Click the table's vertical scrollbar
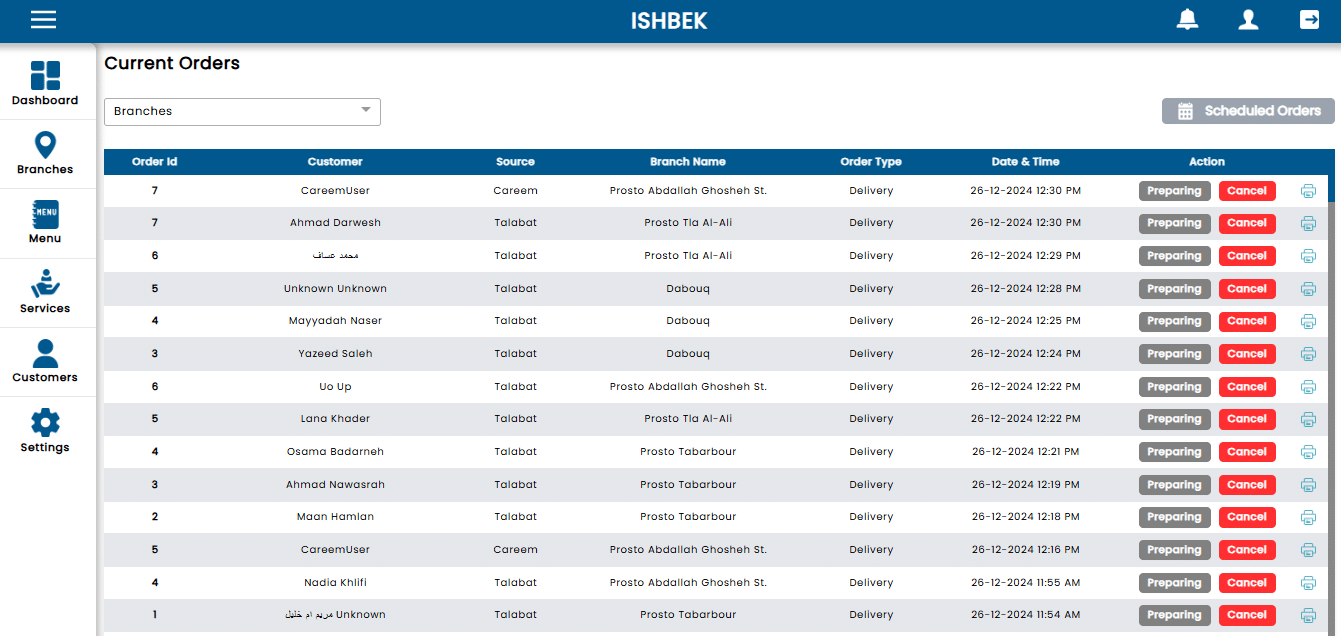This screenshot has width=1341, height=636. pyautogui.click(x=1331, y=400)
